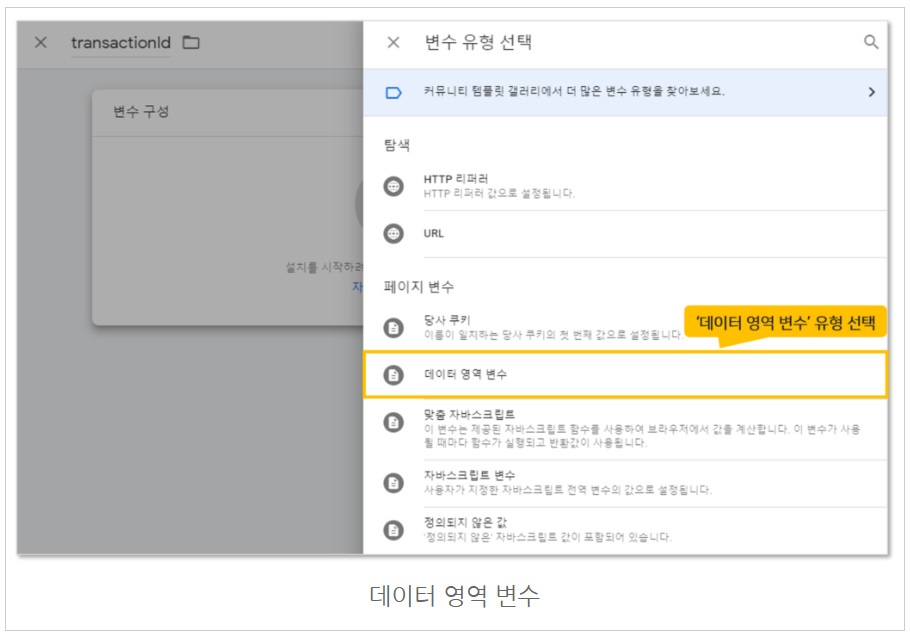Click the document icon beside 자바스크립트 변수
This screenshot has height=636, width=910.
[393, 483]
